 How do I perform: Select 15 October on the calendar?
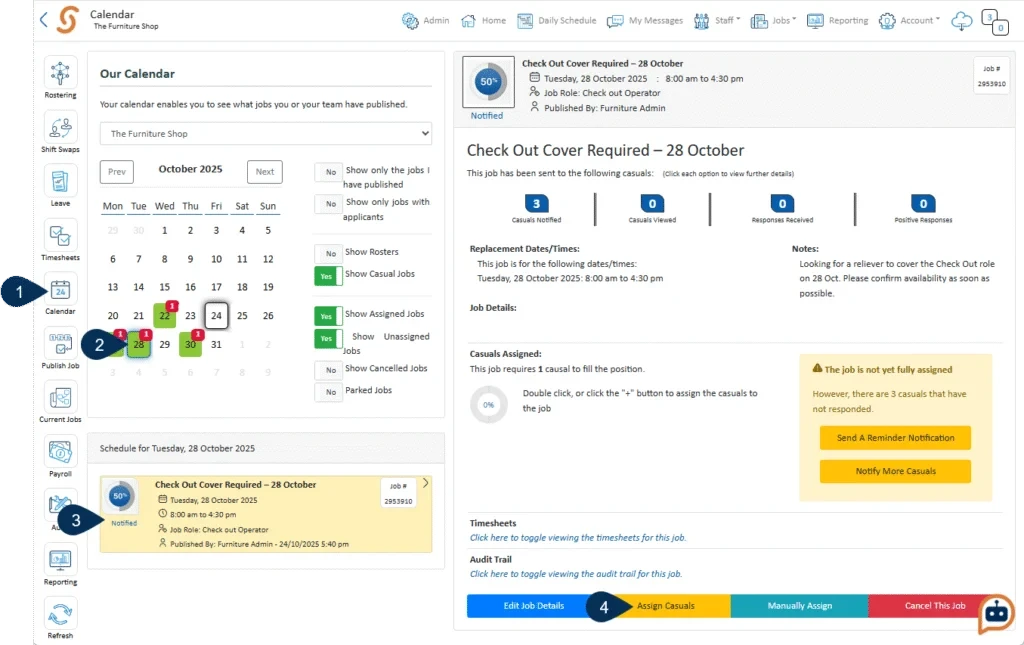(x=165, y=287)
